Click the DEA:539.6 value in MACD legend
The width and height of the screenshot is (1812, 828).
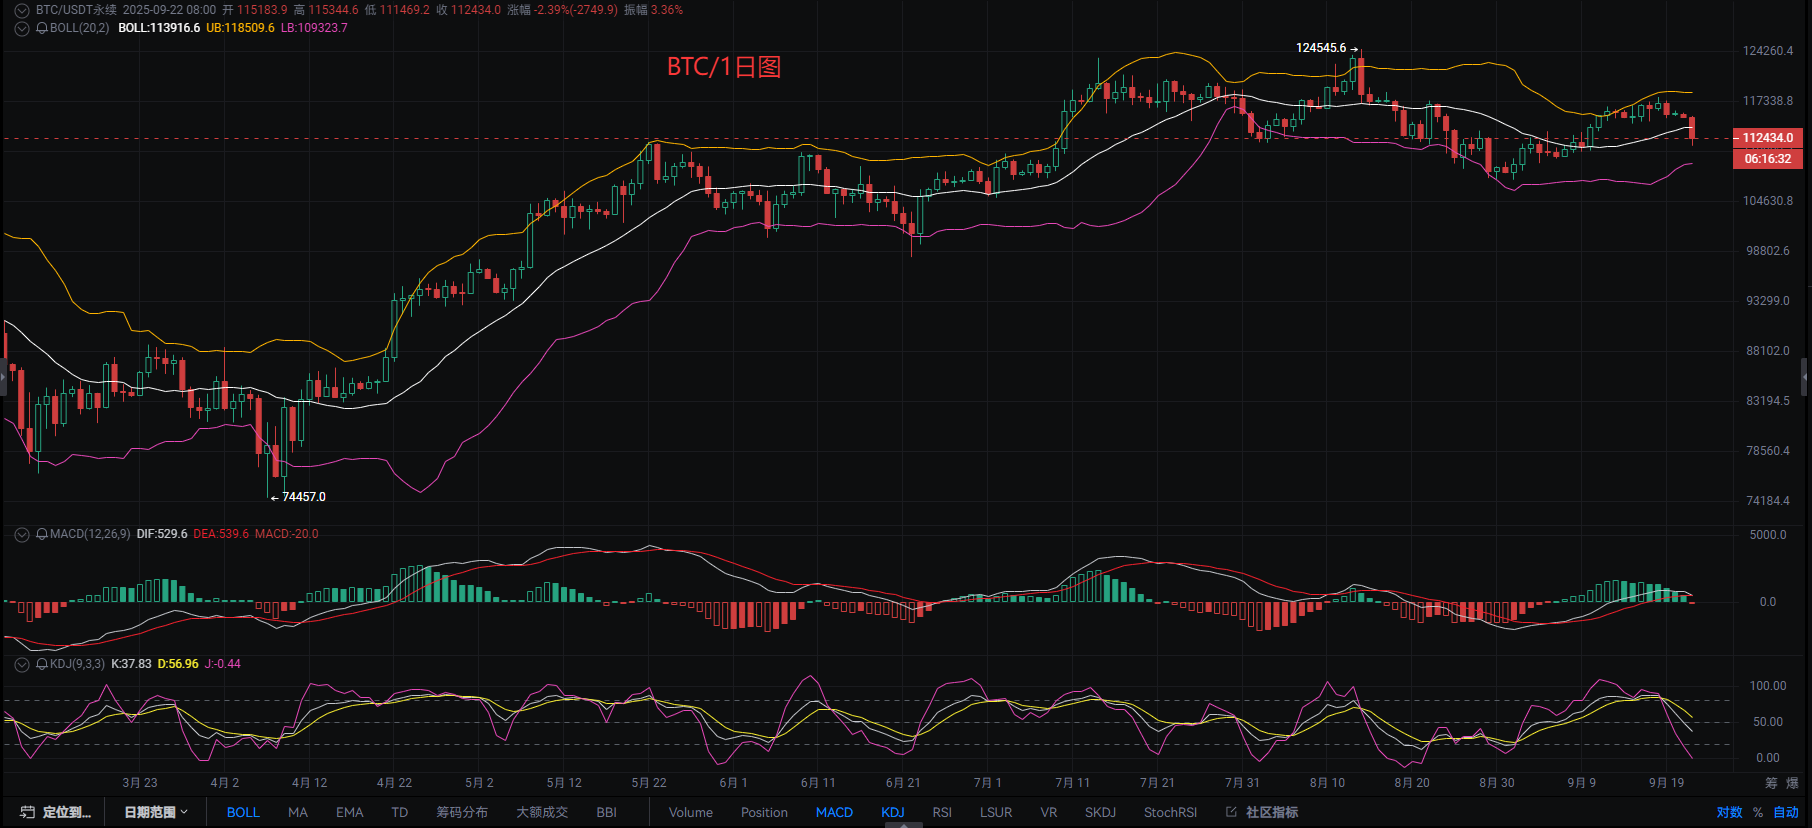pyautogui.click(x=221, y=534)
